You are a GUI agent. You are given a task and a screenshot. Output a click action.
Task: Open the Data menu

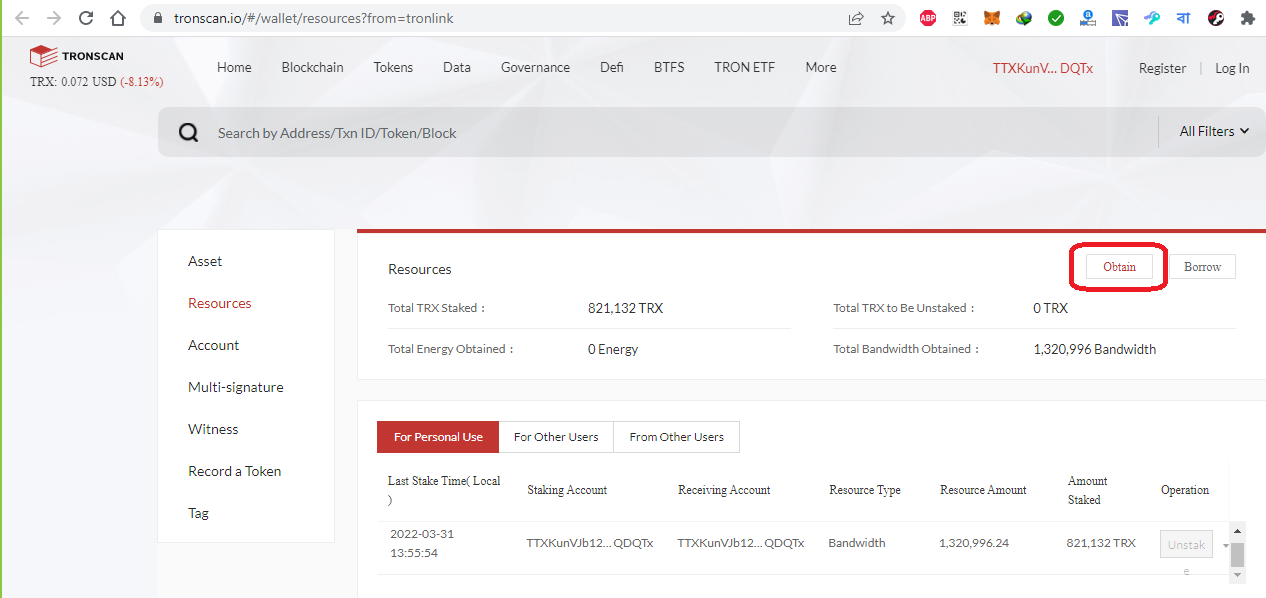(457, 67)
